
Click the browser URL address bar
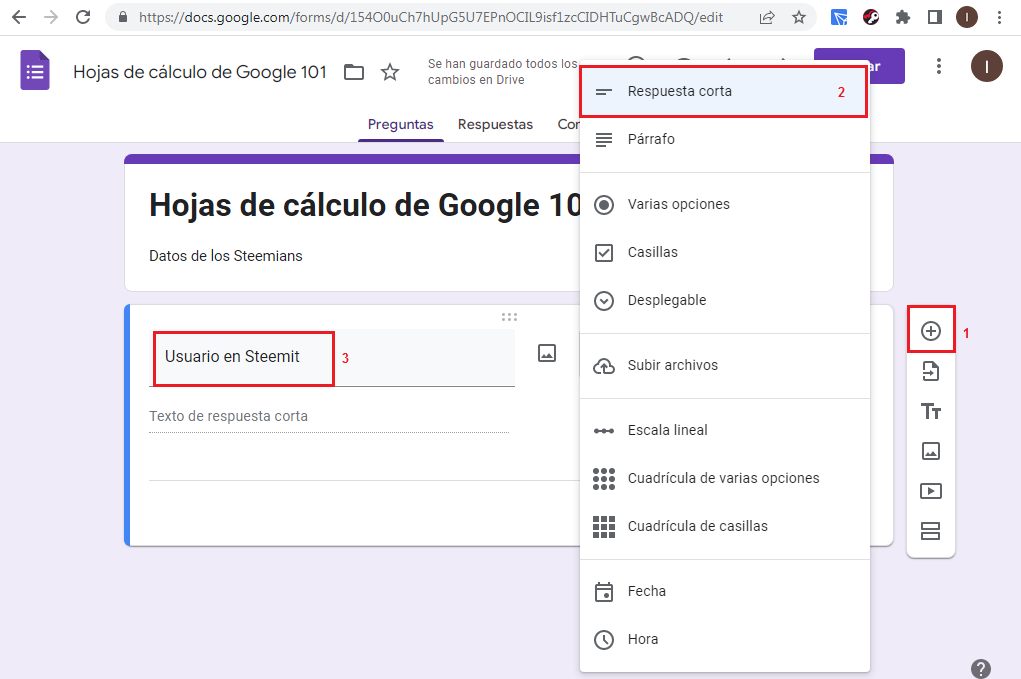tap(430, 18)
